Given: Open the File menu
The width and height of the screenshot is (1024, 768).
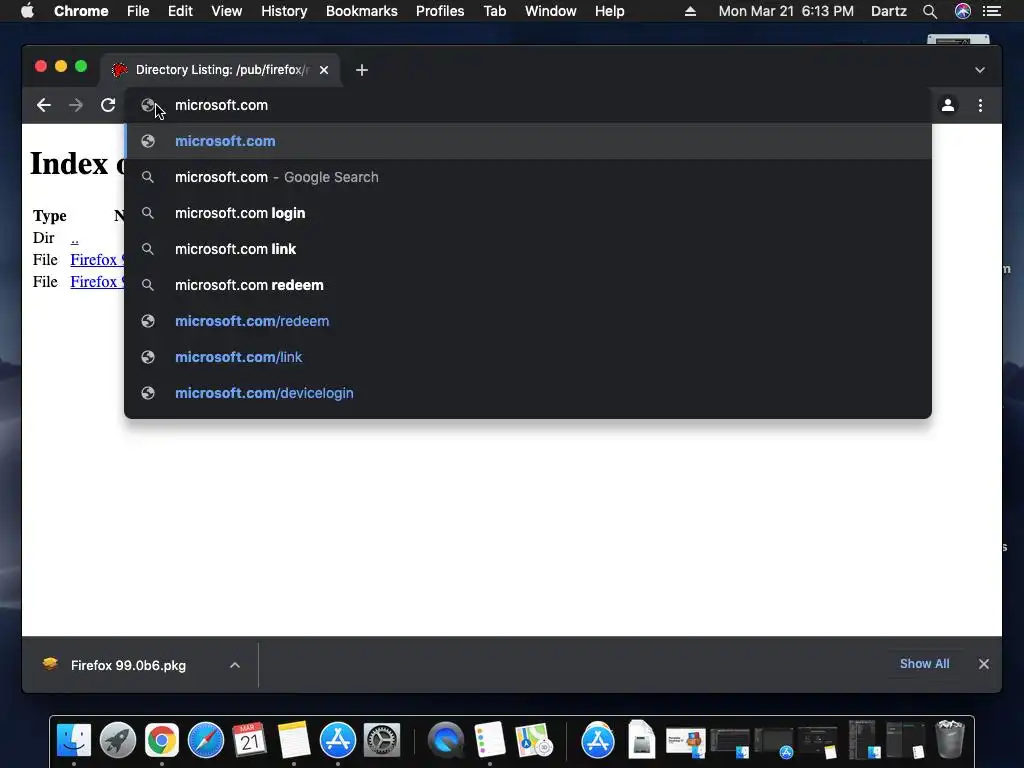Looking at the screenshot, I should point(138,11).
